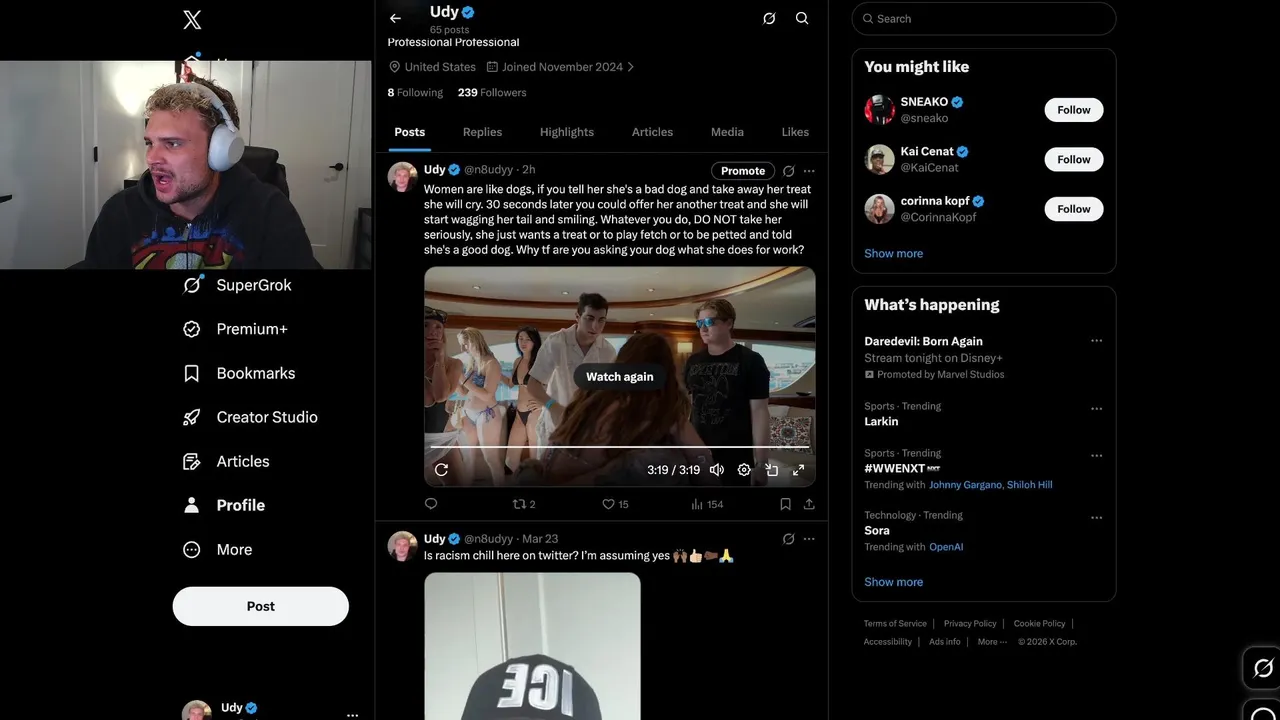Open Profile in sidebar
This screenshot has width=1280, height=720.
224,505
